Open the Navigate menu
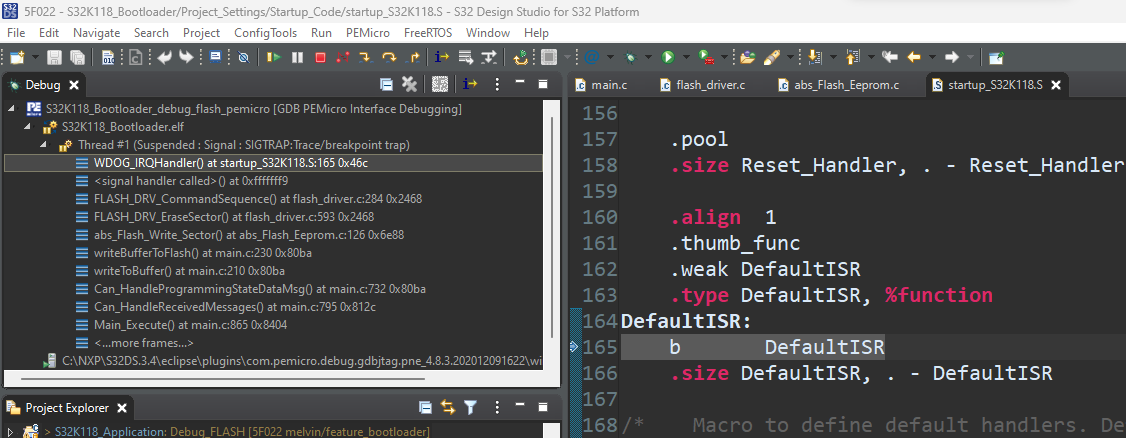This screenshot has width=1126, height=438. 97,32
